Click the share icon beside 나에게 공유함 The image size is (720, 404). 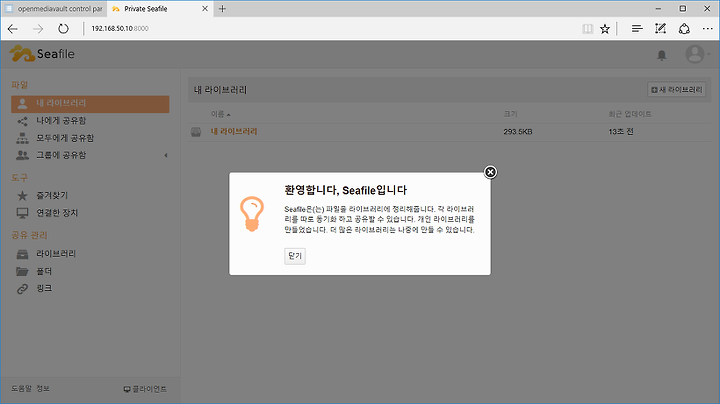coord(22,121)
